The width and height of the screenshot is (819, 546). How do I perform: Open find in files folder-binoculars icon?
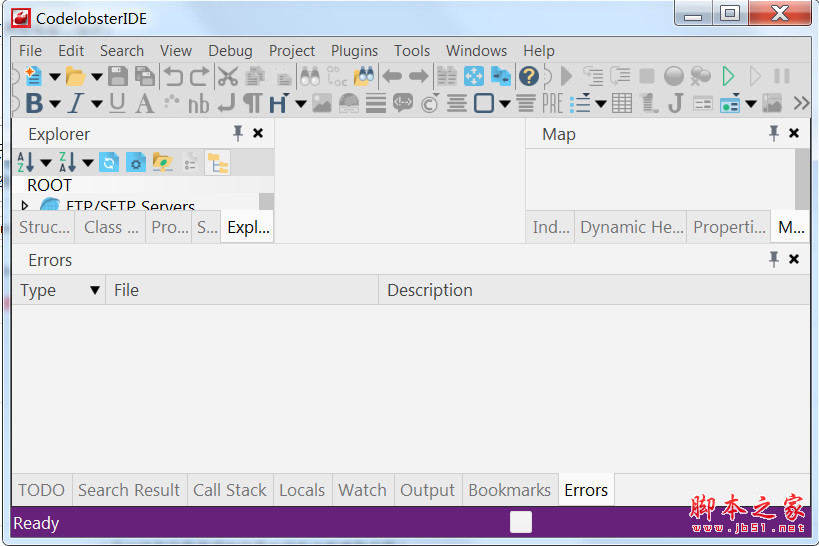point(364,76)
